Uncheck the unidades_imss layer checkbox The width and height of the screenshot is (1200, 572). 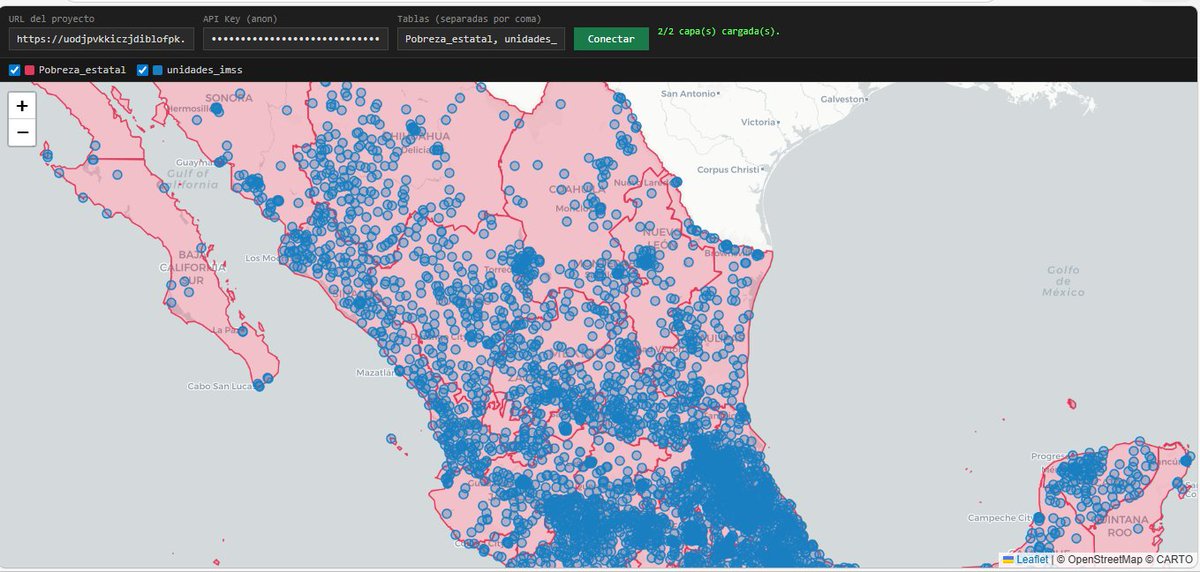tap(143, 70)
